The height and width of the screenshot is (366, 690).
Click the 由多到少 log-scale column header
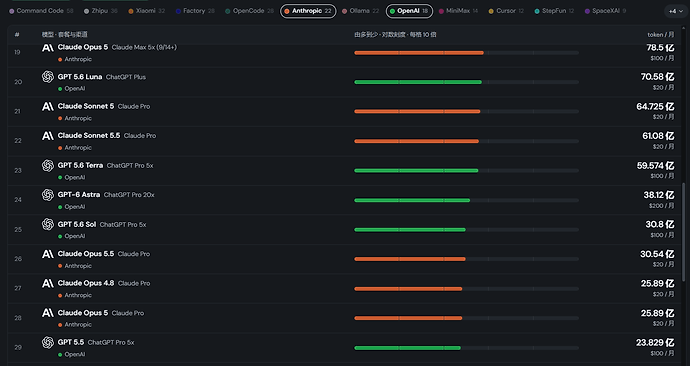[395, 34]
